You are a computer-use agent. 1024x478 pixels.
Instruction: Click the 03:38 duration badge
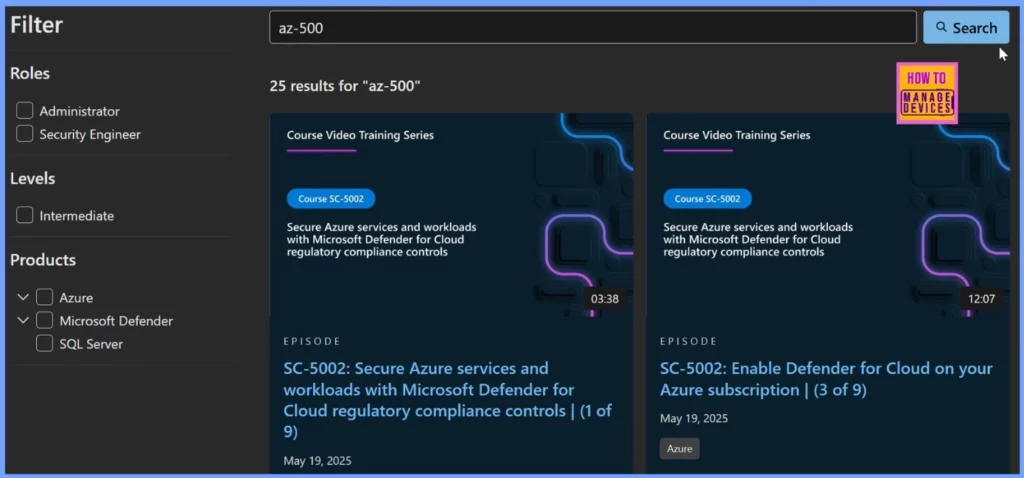point(605,299)
